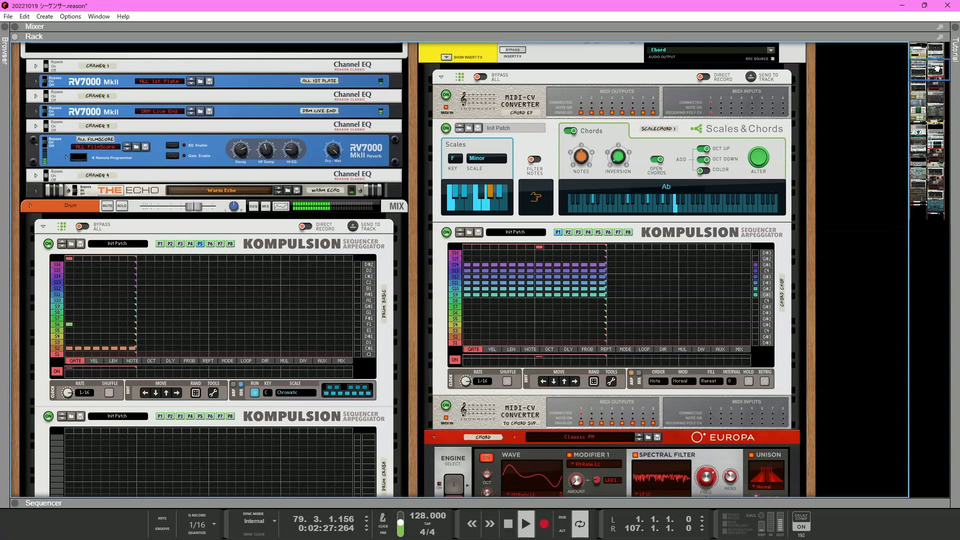This screenshot has height=540, width=960.
Task: Click the Notes knob in Scales & Chords
Action: coord(580,156)
